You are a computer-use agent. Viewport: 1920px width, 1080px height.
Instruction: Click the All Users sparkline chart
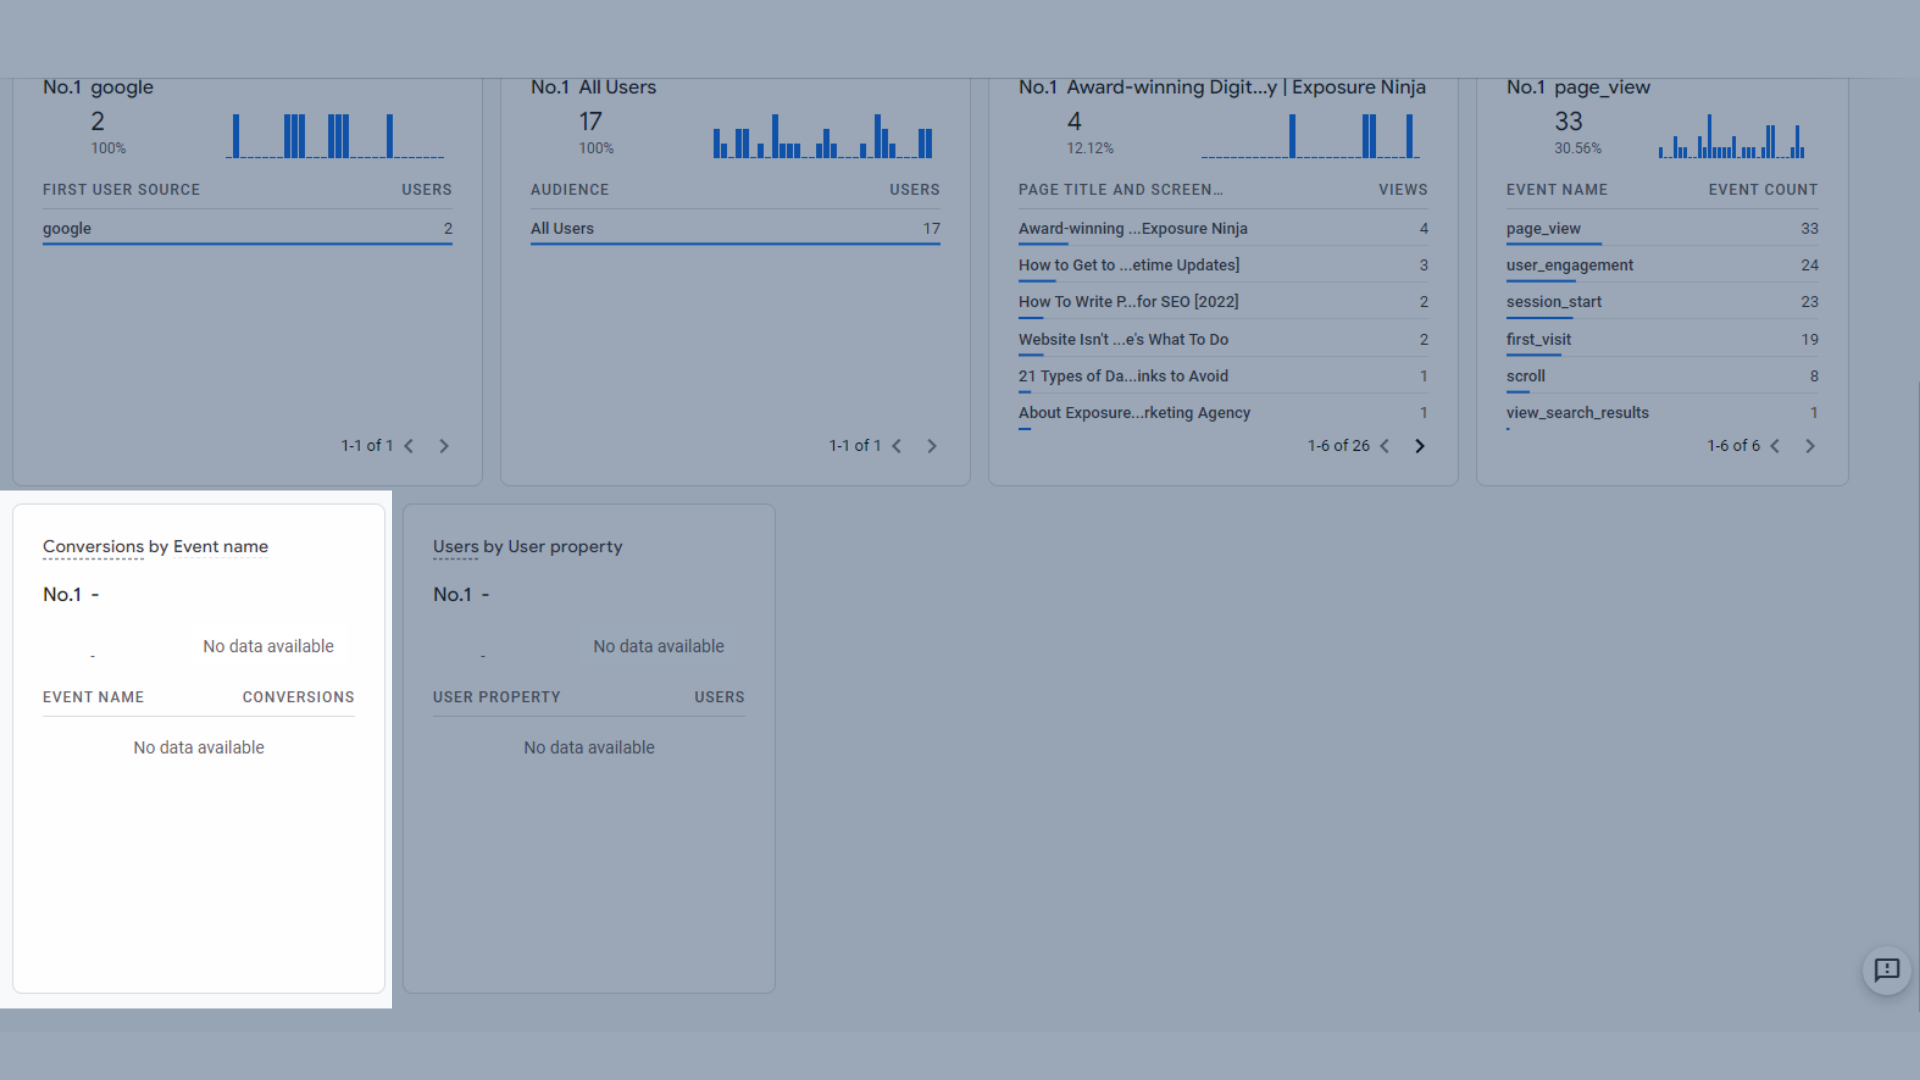click(x=822, y=138)
